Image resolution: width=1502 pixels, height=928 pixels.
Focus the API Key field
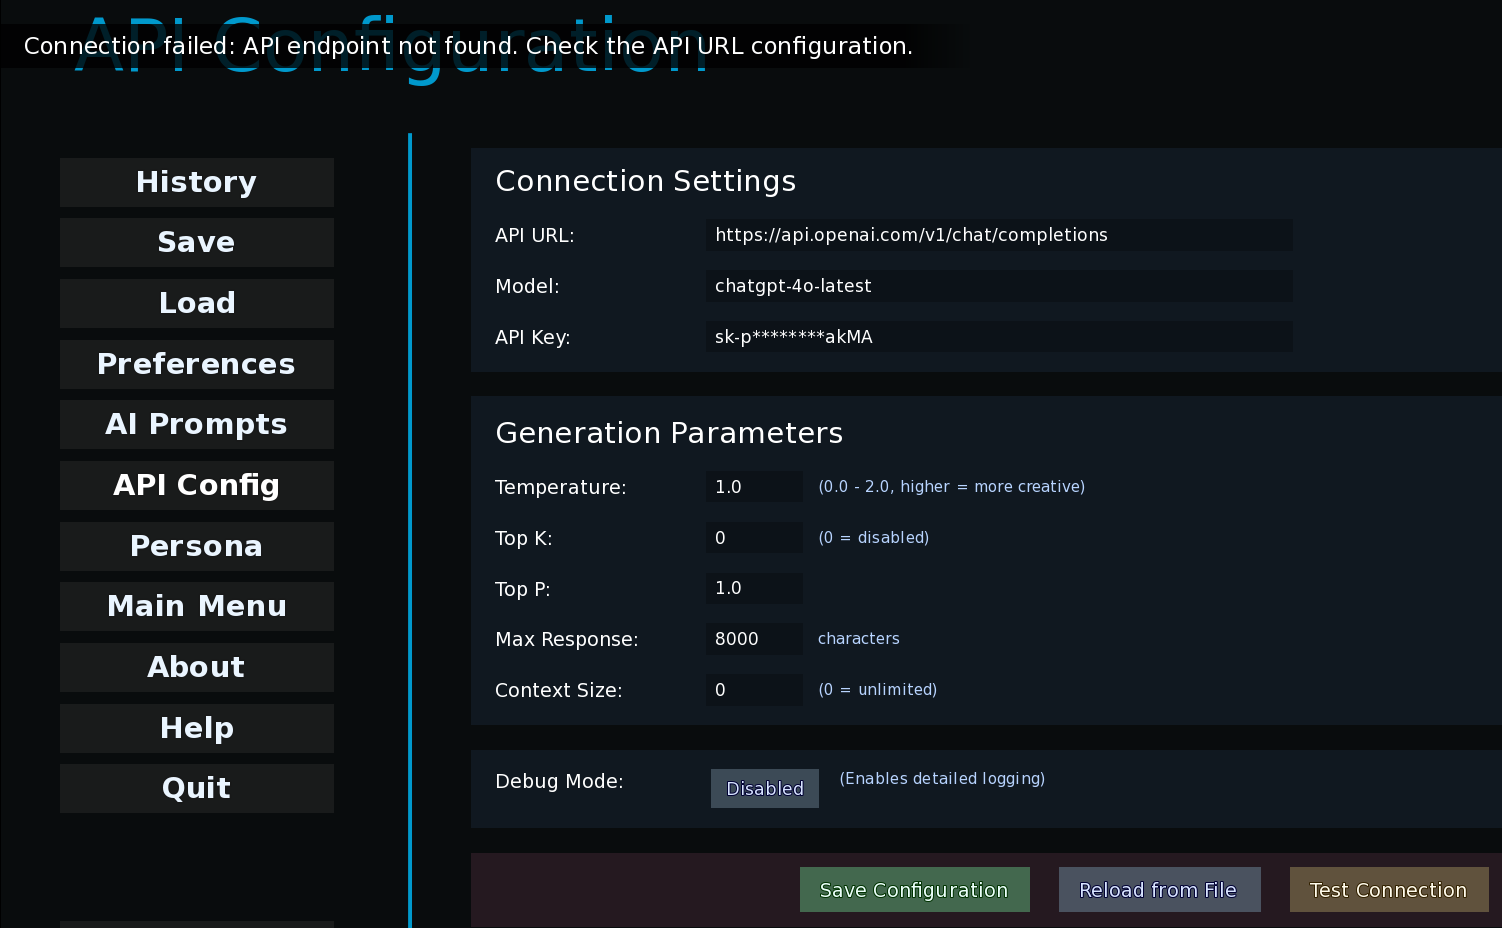point(998,337)
